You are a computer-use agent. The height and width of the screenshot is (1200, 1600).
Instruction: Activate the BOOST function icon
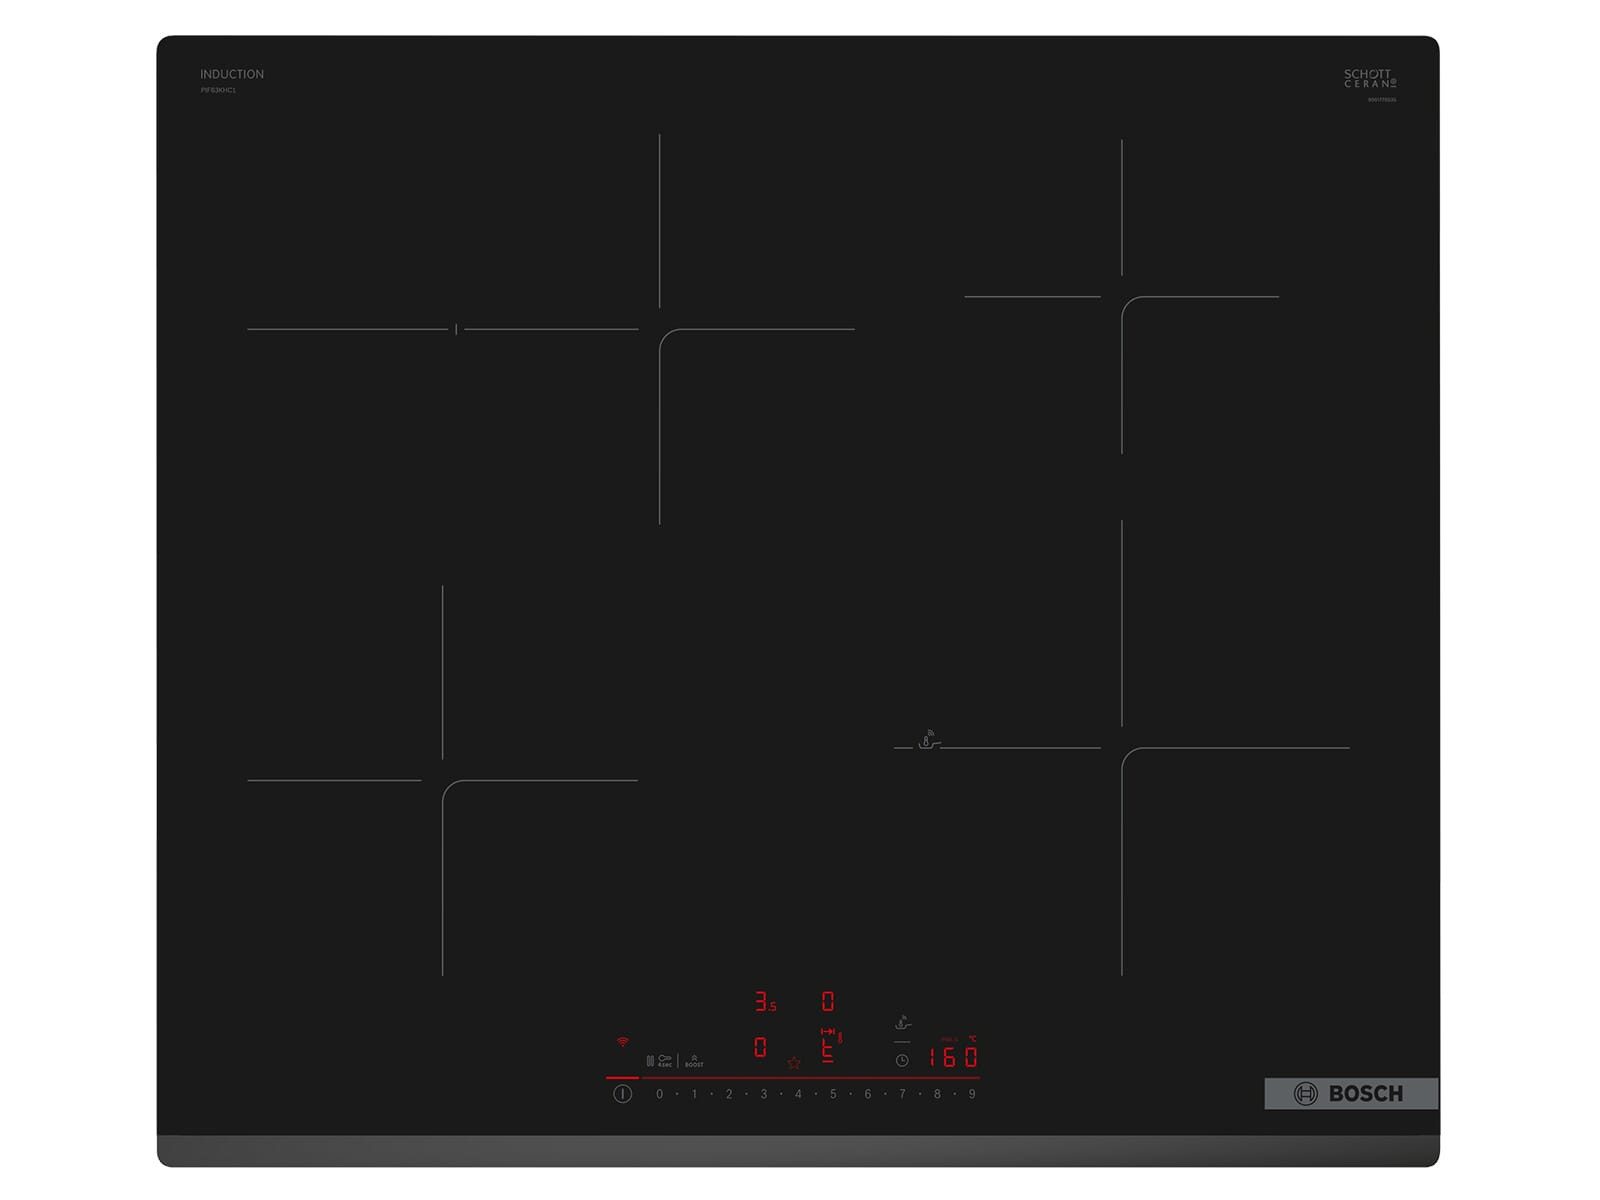pos(694,1061)
